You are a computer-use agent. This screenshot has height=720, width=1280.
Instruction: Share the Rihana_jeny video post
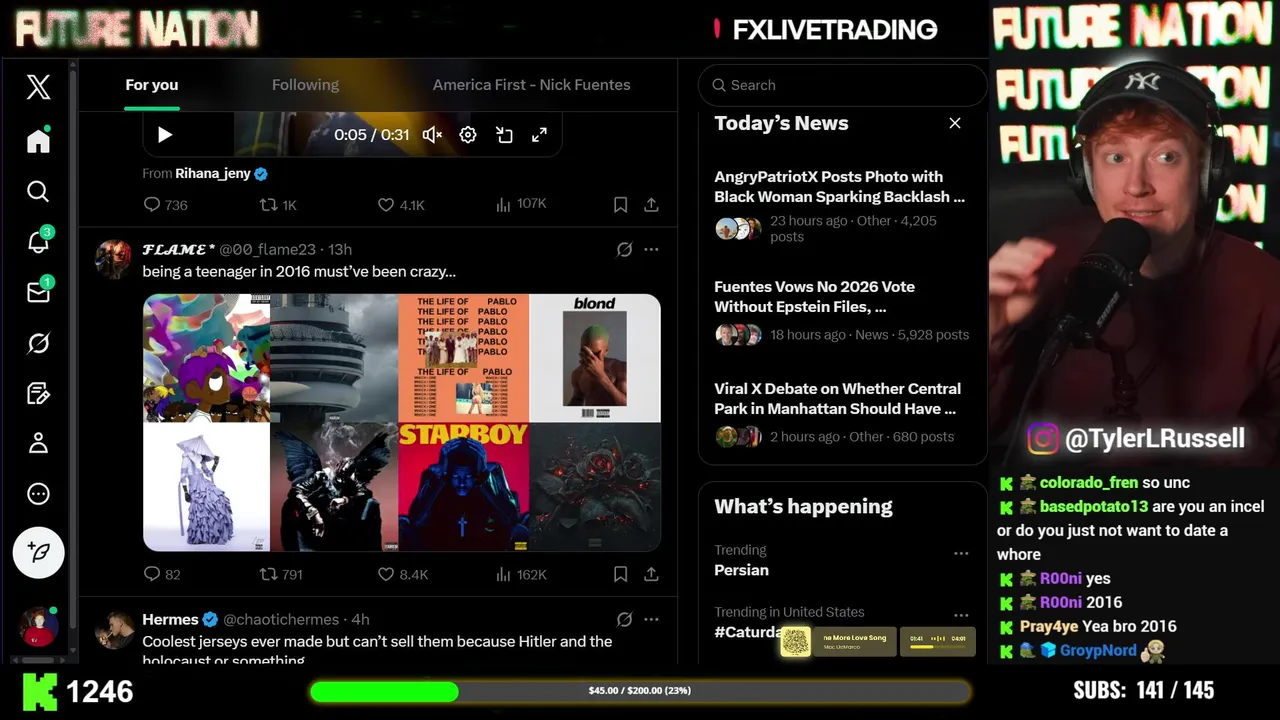point(651,204)
